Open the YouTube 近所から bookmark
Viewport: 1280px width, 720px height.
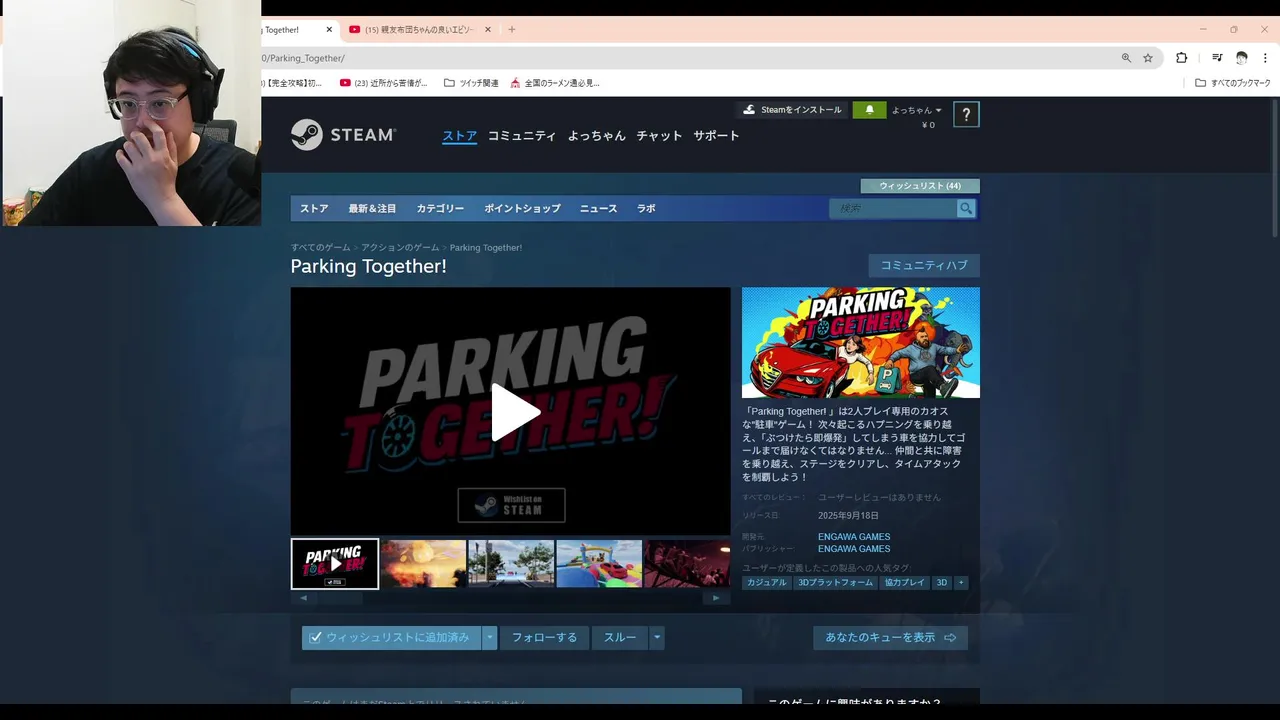384,83
